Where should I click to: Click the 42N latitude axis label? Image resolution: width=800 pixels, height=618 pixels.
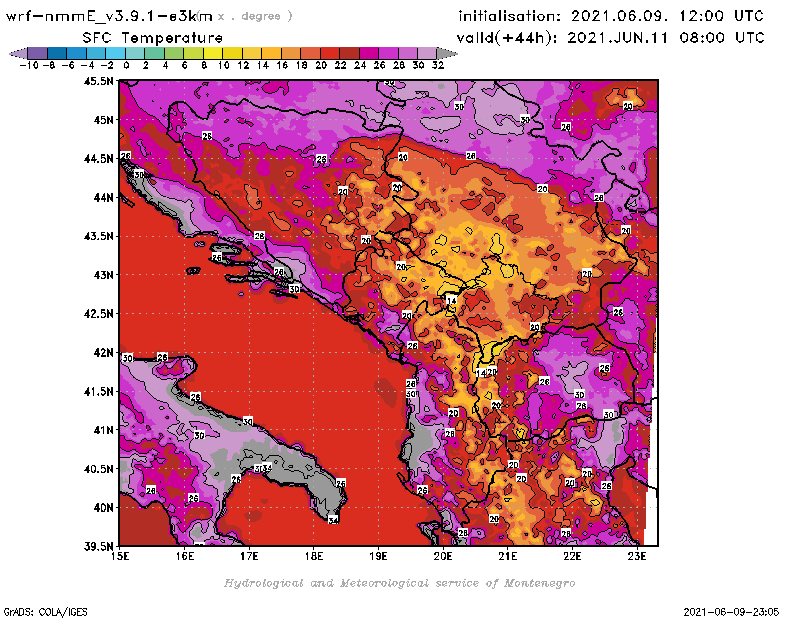(x=103, y=353)
